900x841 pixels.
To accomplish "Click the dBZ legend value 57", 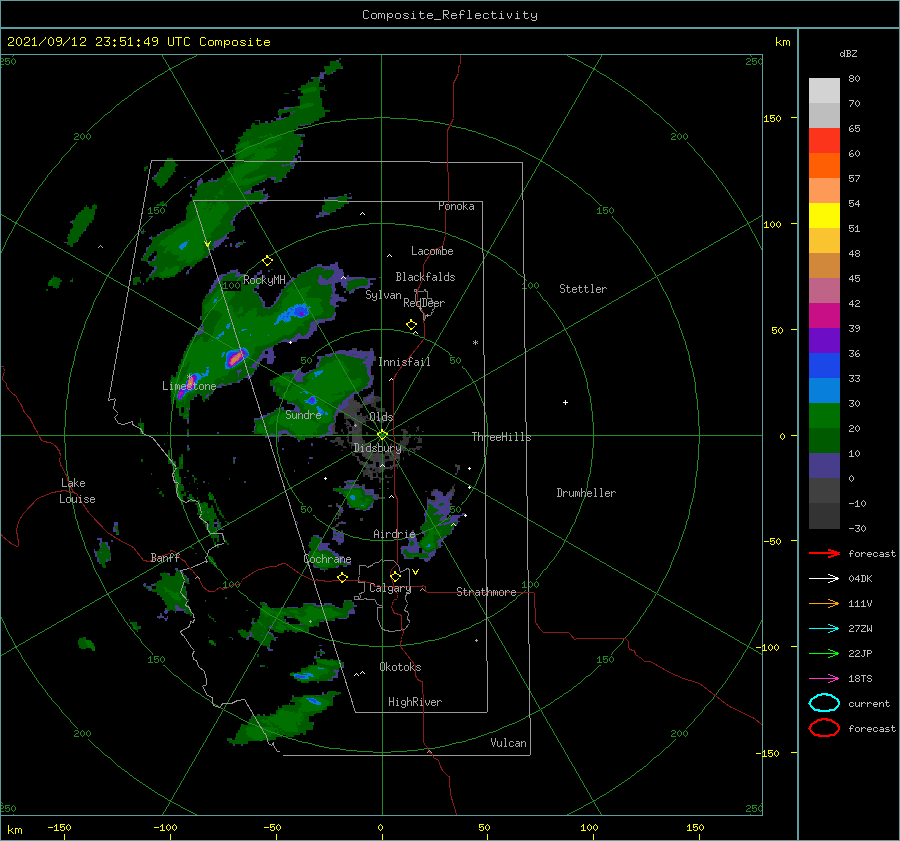I will click(x=854, y=179).
